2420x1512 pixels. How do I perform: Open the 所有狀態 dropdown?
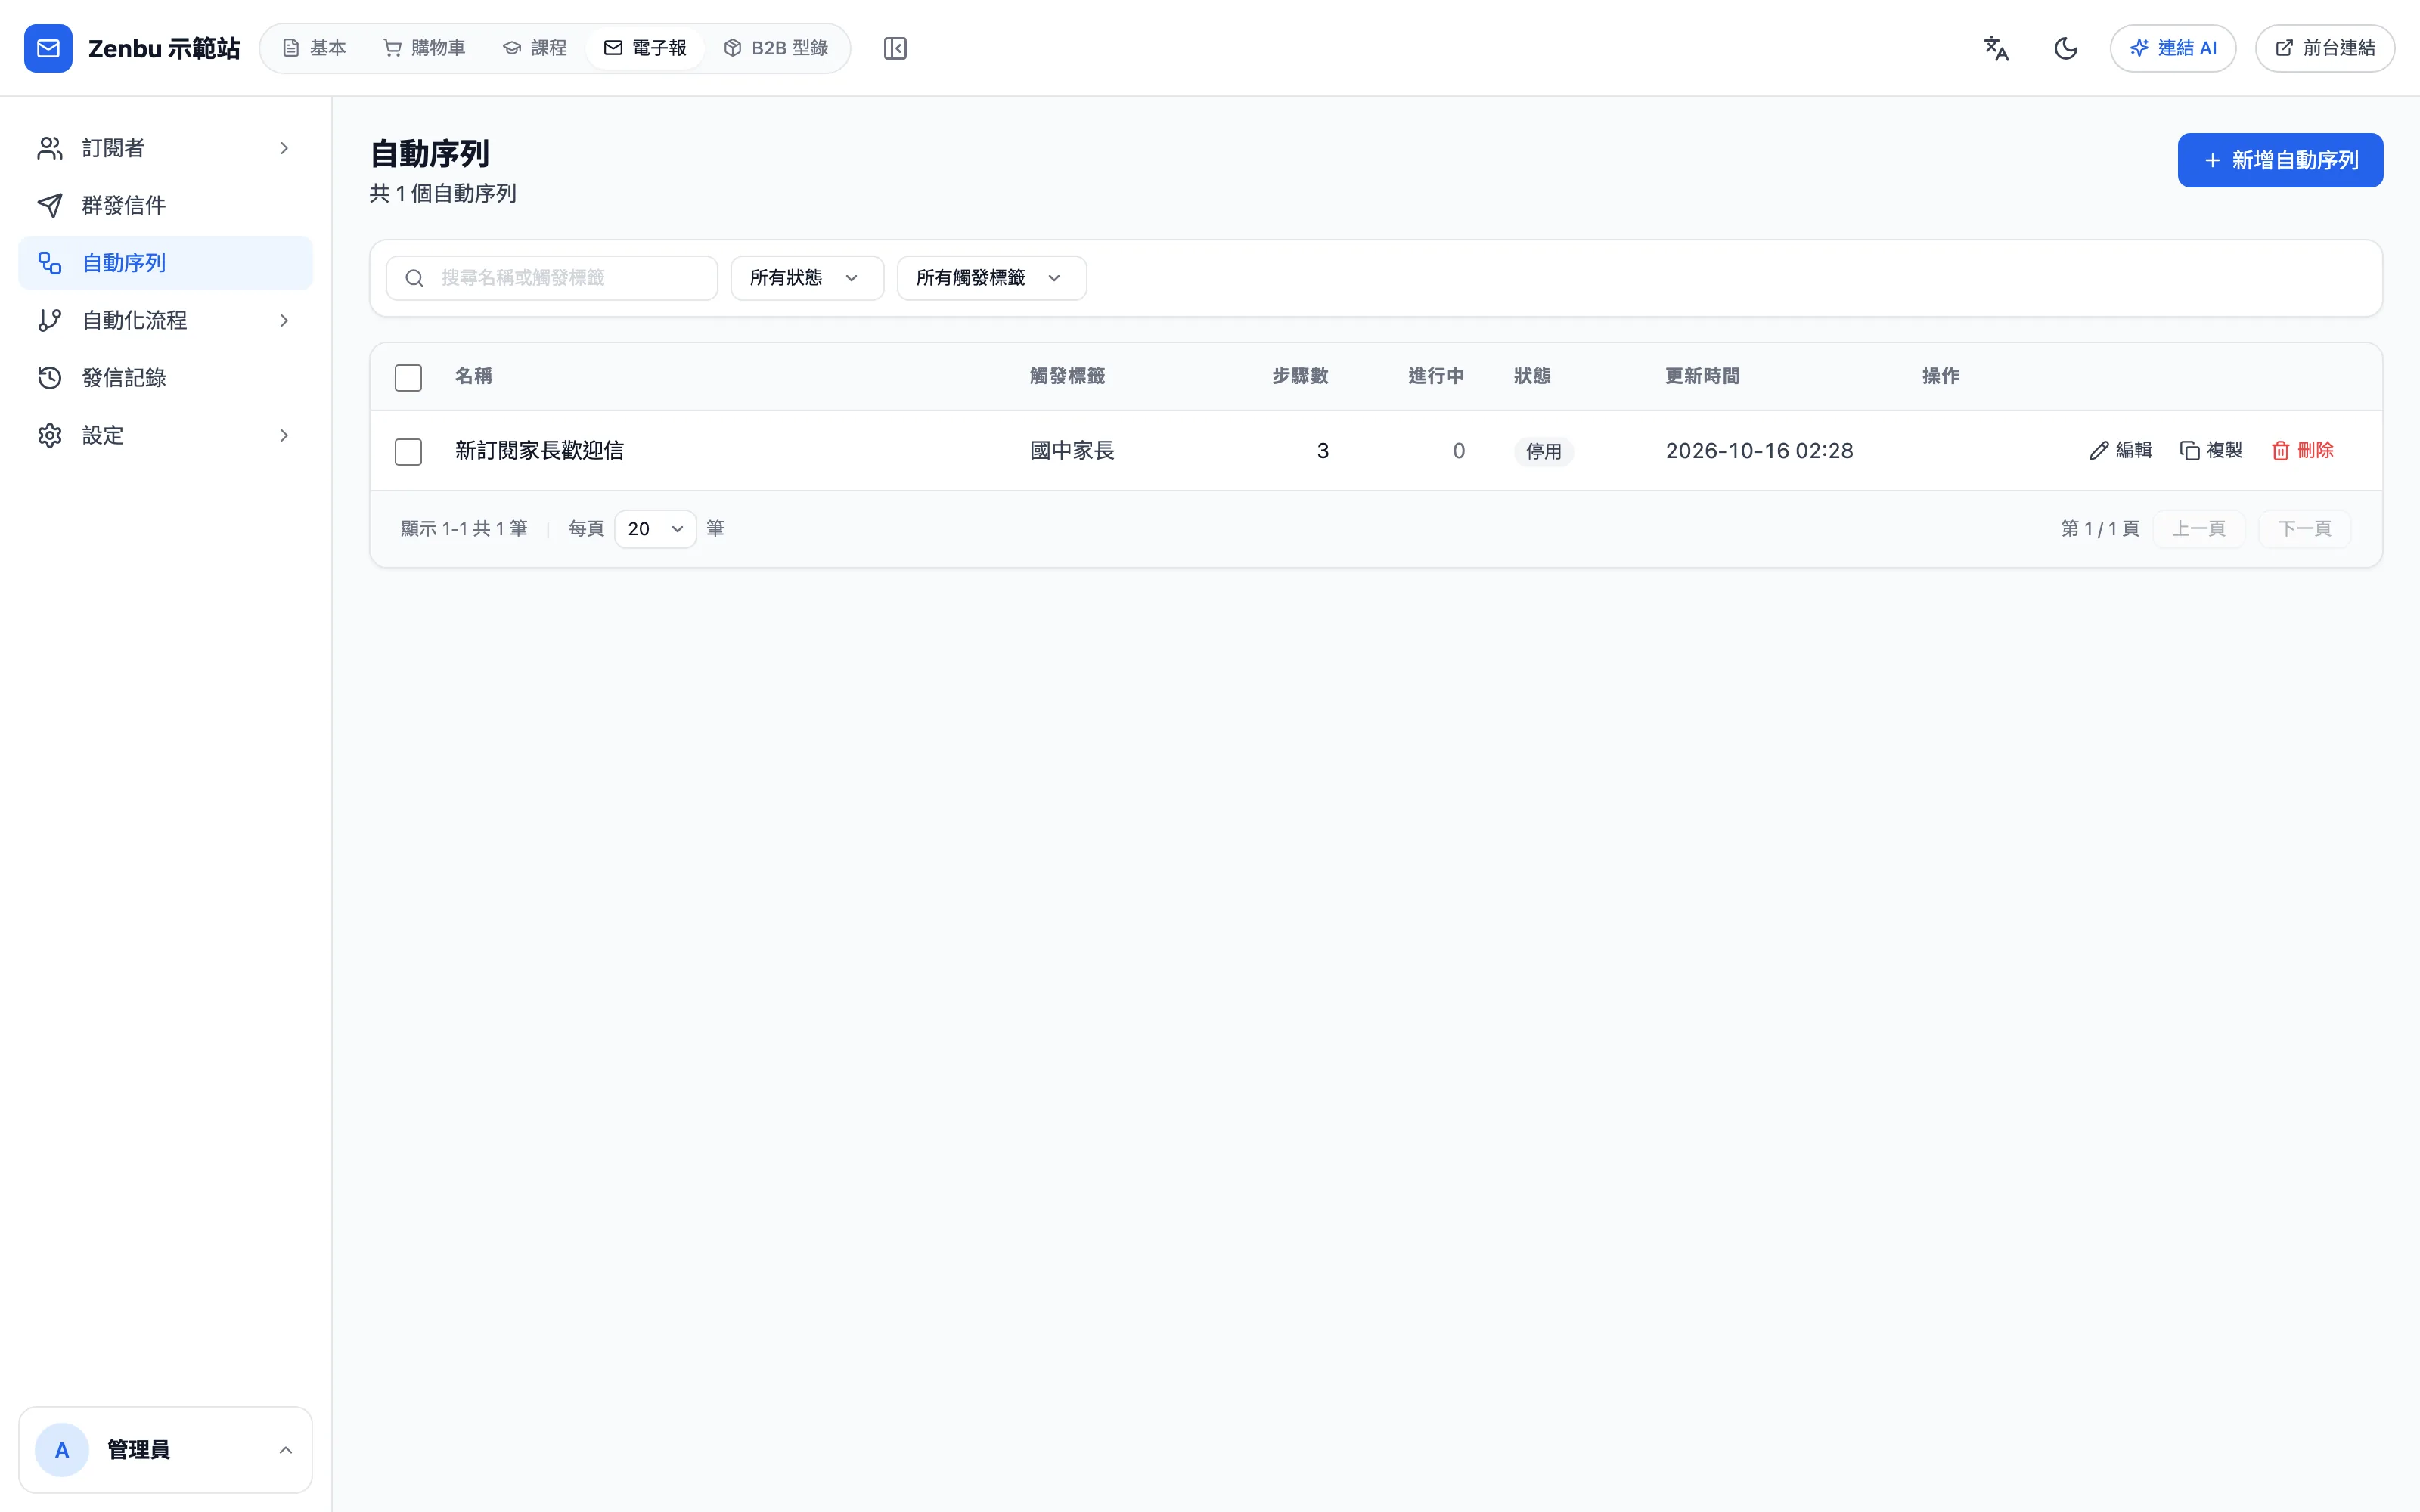click(x=807, y=278)
